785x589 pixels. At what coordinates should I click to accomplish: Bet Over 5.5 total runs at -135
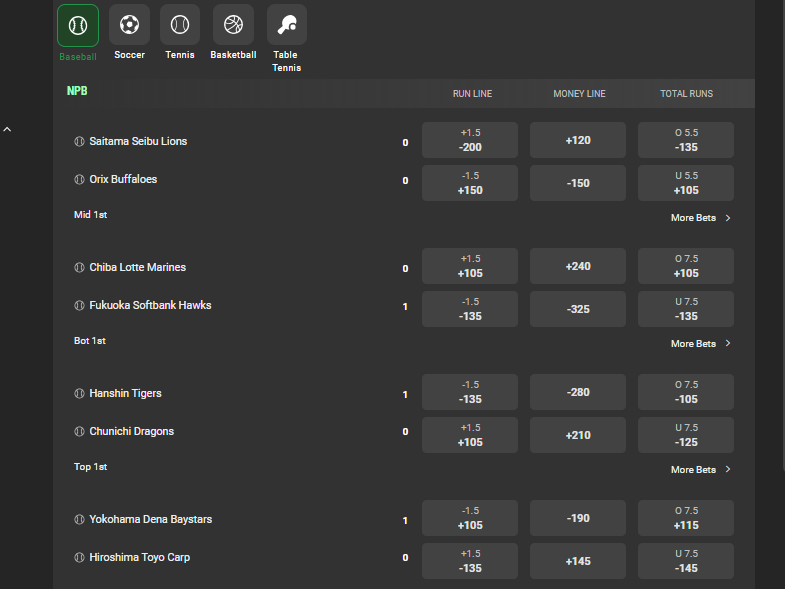click(686, 140)
